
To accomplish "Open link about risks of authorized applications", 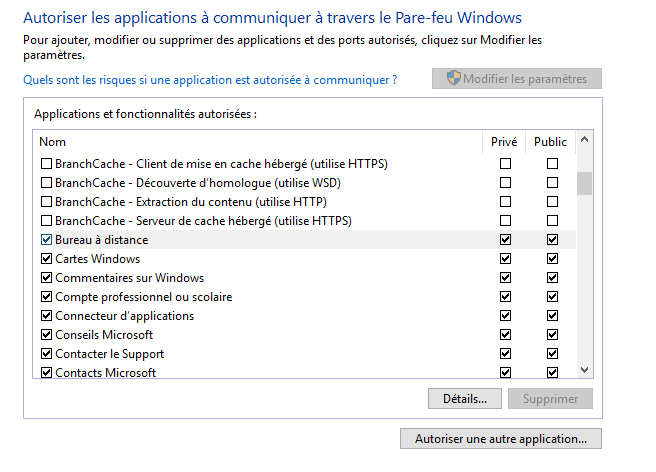I will (210, 80).
